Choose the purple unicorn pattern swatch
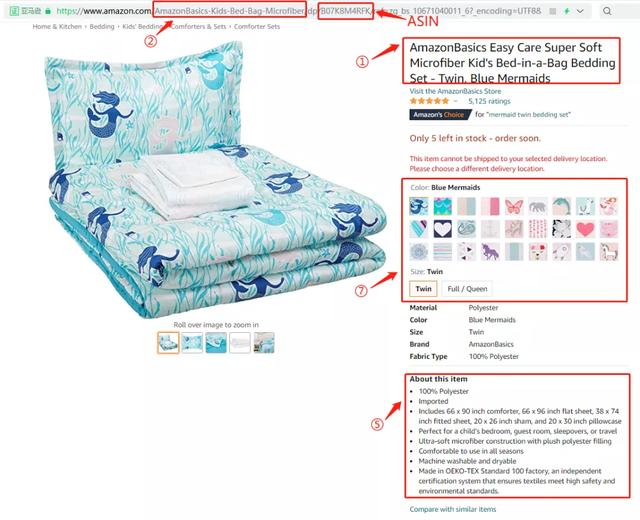 (490, 252)
